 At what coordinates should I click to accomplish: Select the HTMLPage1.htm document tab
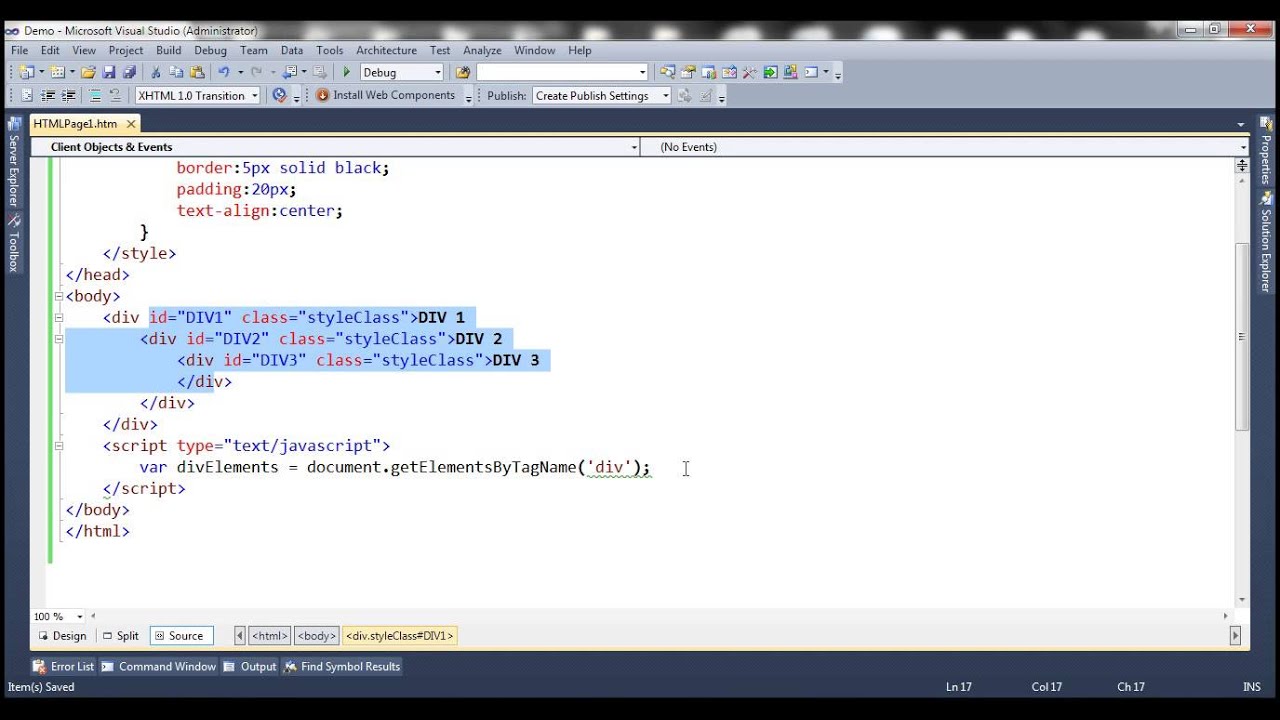[x=75, y=124]
